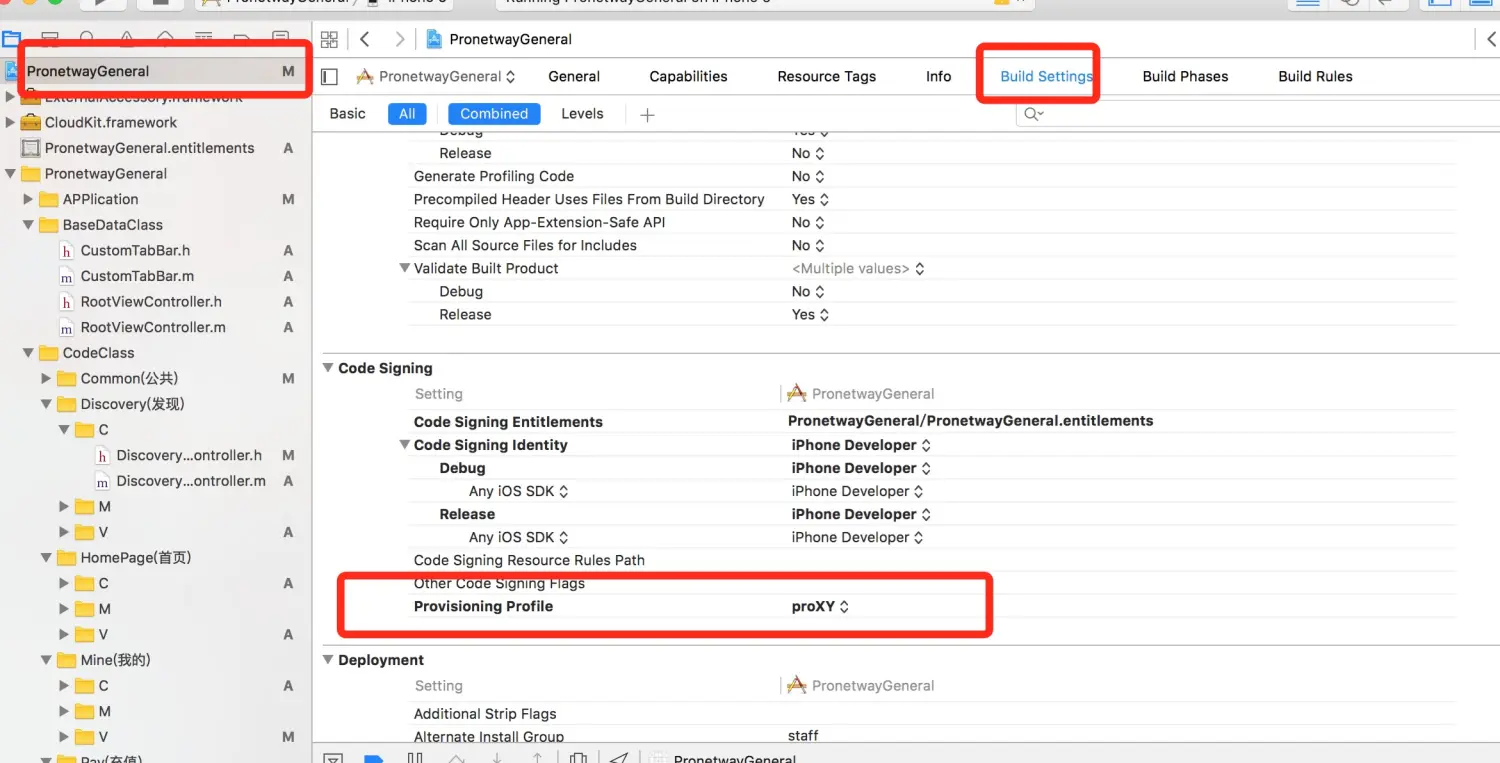
Task: Select the All settings filter
Action: point(407,114)
